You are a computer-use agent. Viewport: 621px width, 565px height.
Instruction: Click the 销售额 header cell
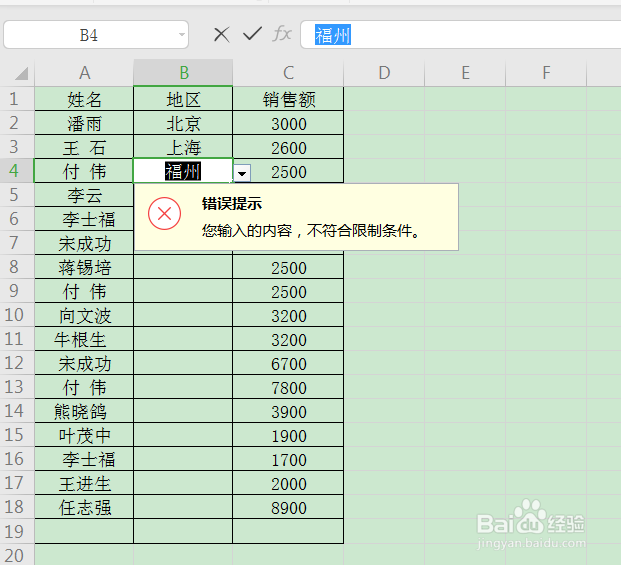pyautogui.click(x=288, y=99)
